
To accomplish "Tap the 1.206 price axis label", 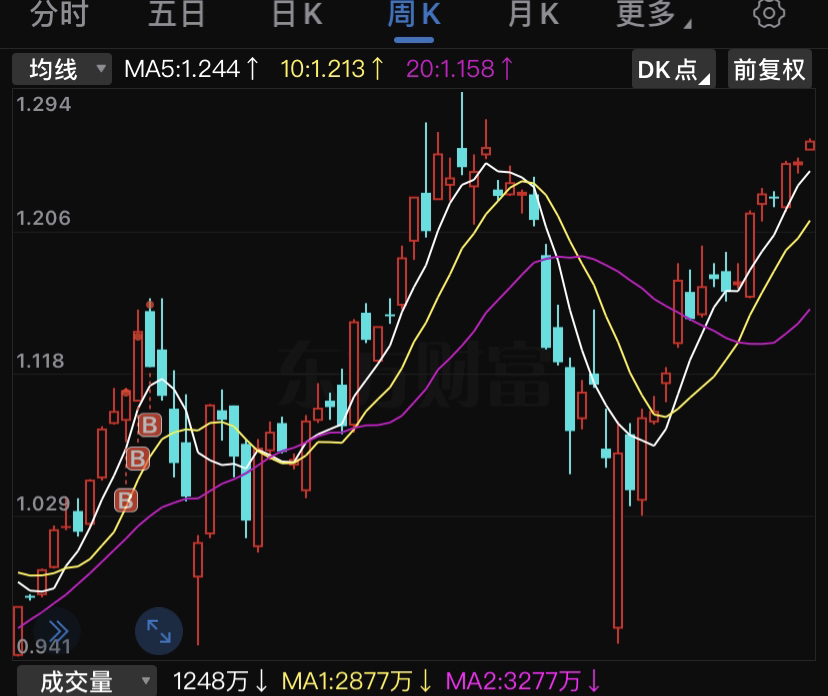I will (43, 218).
